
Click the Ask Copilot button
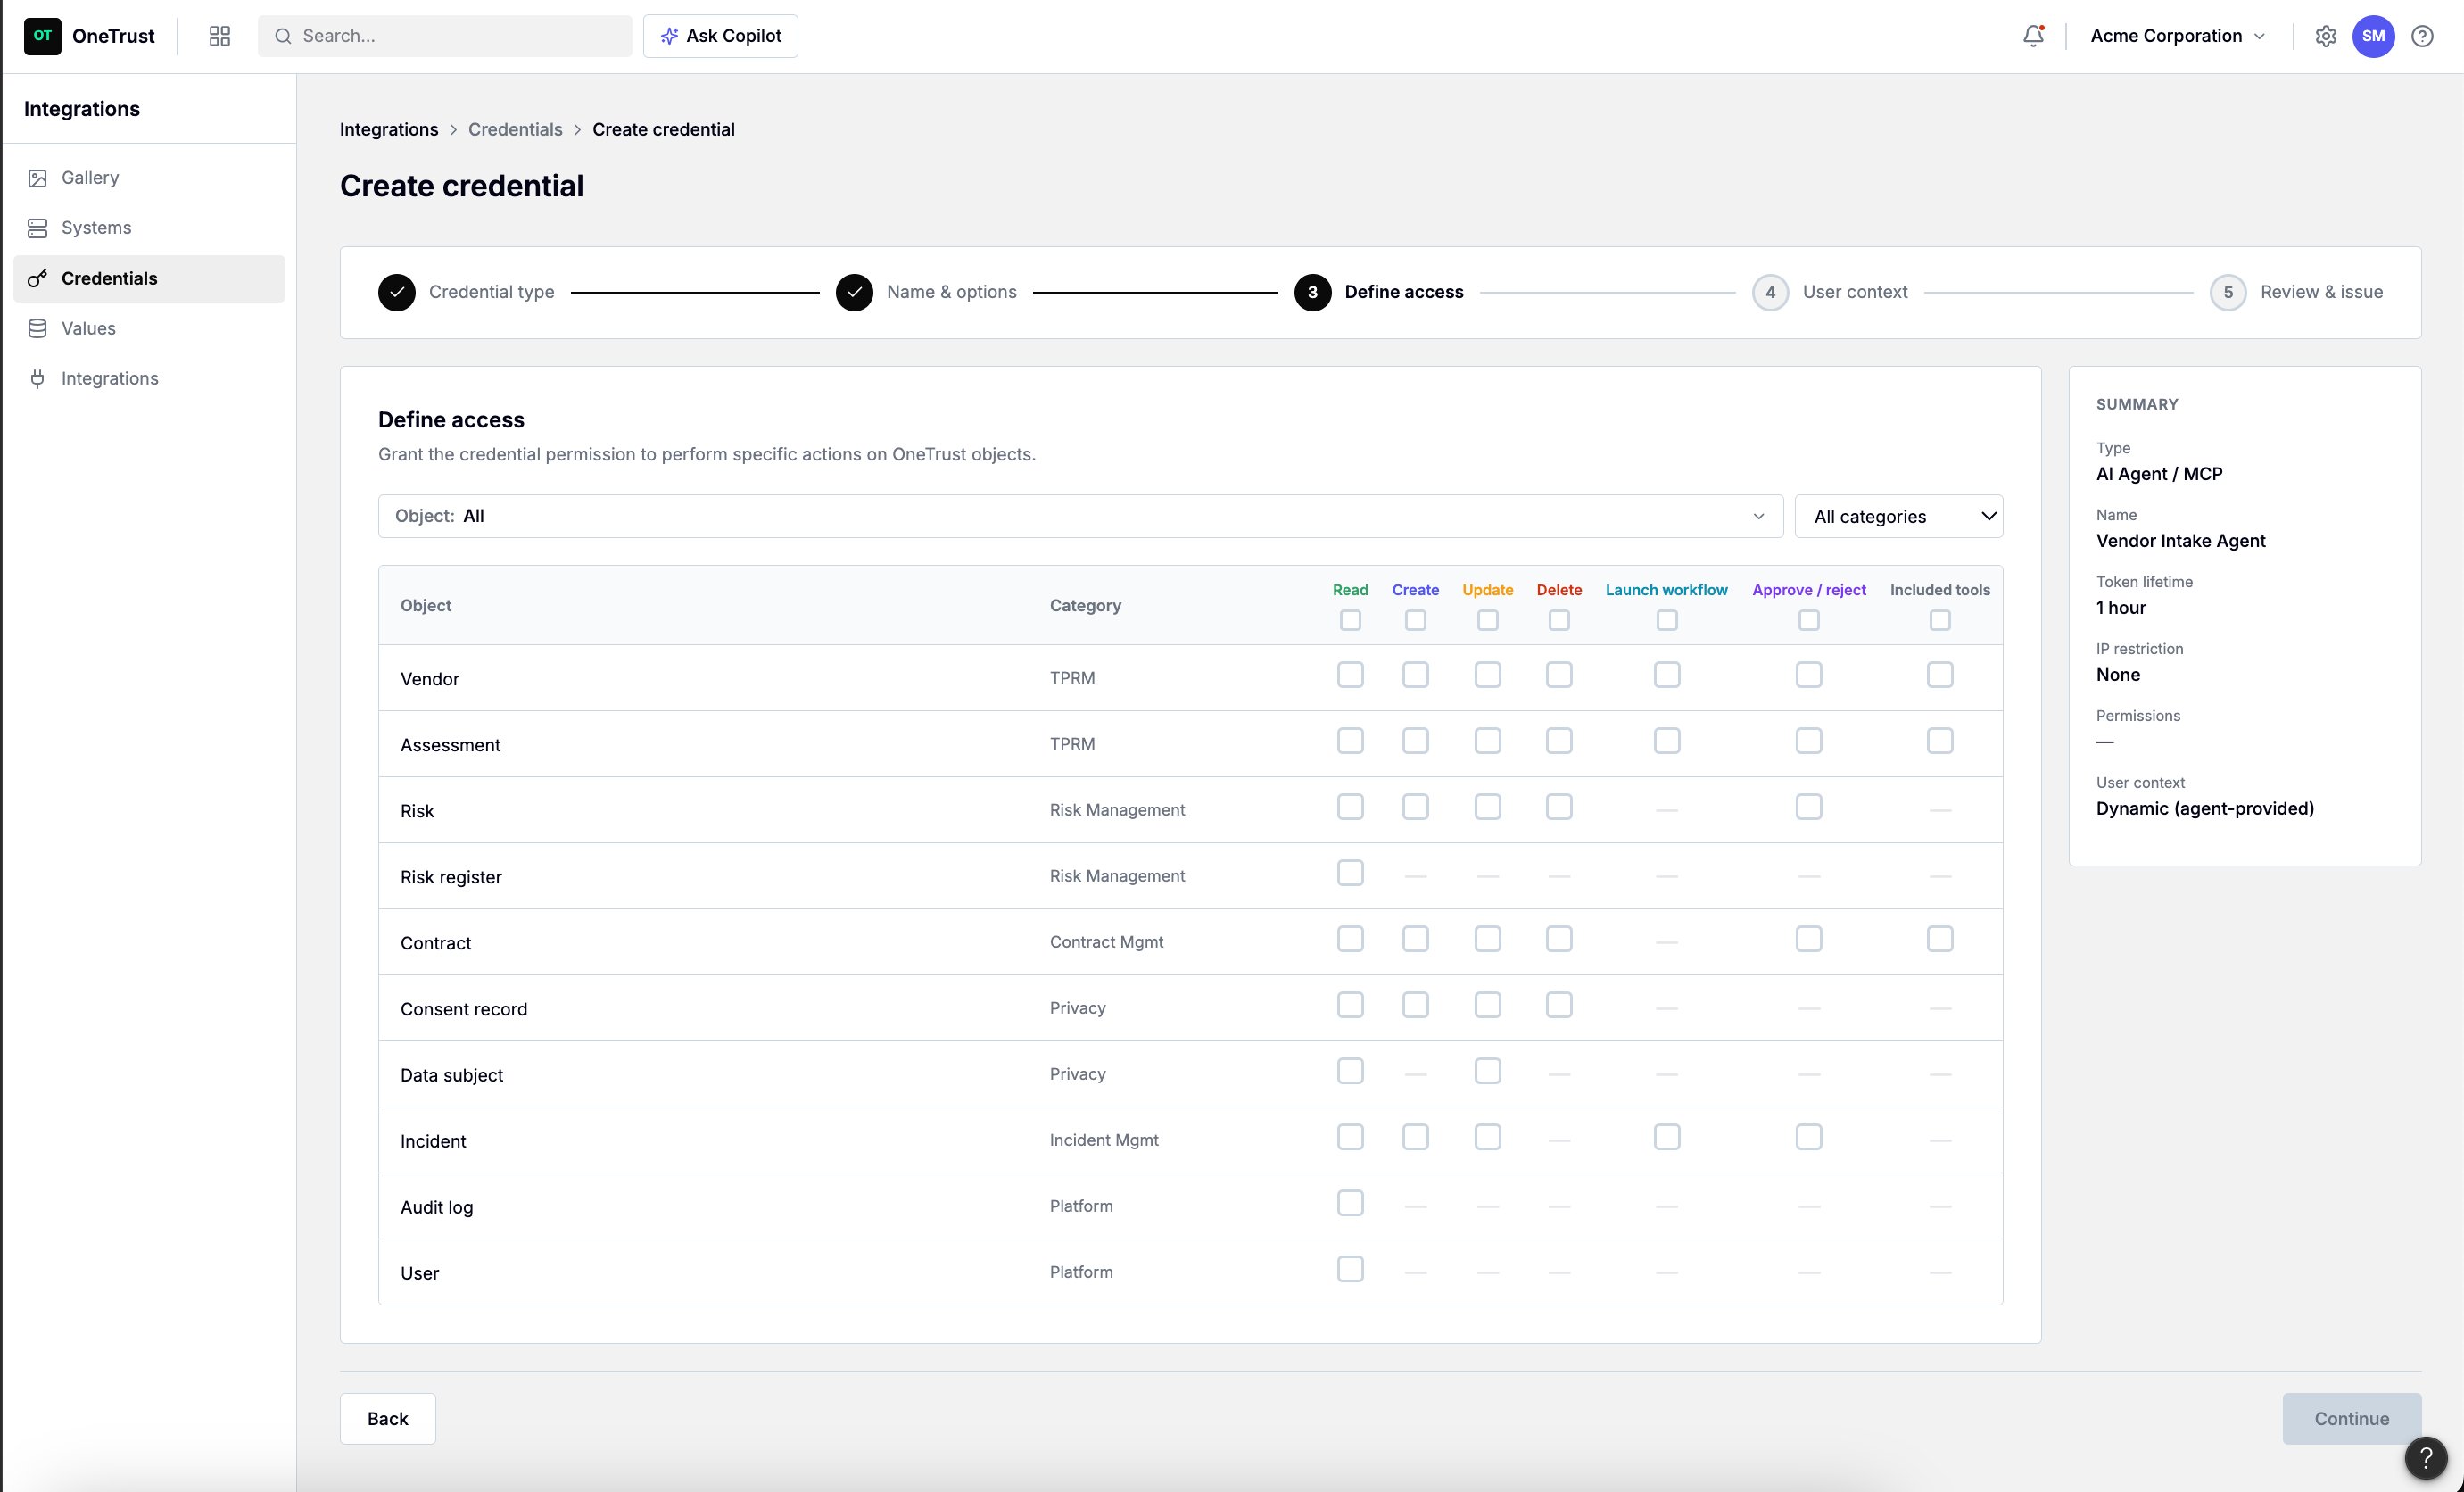pyautogui.click(x=720, y=36)
